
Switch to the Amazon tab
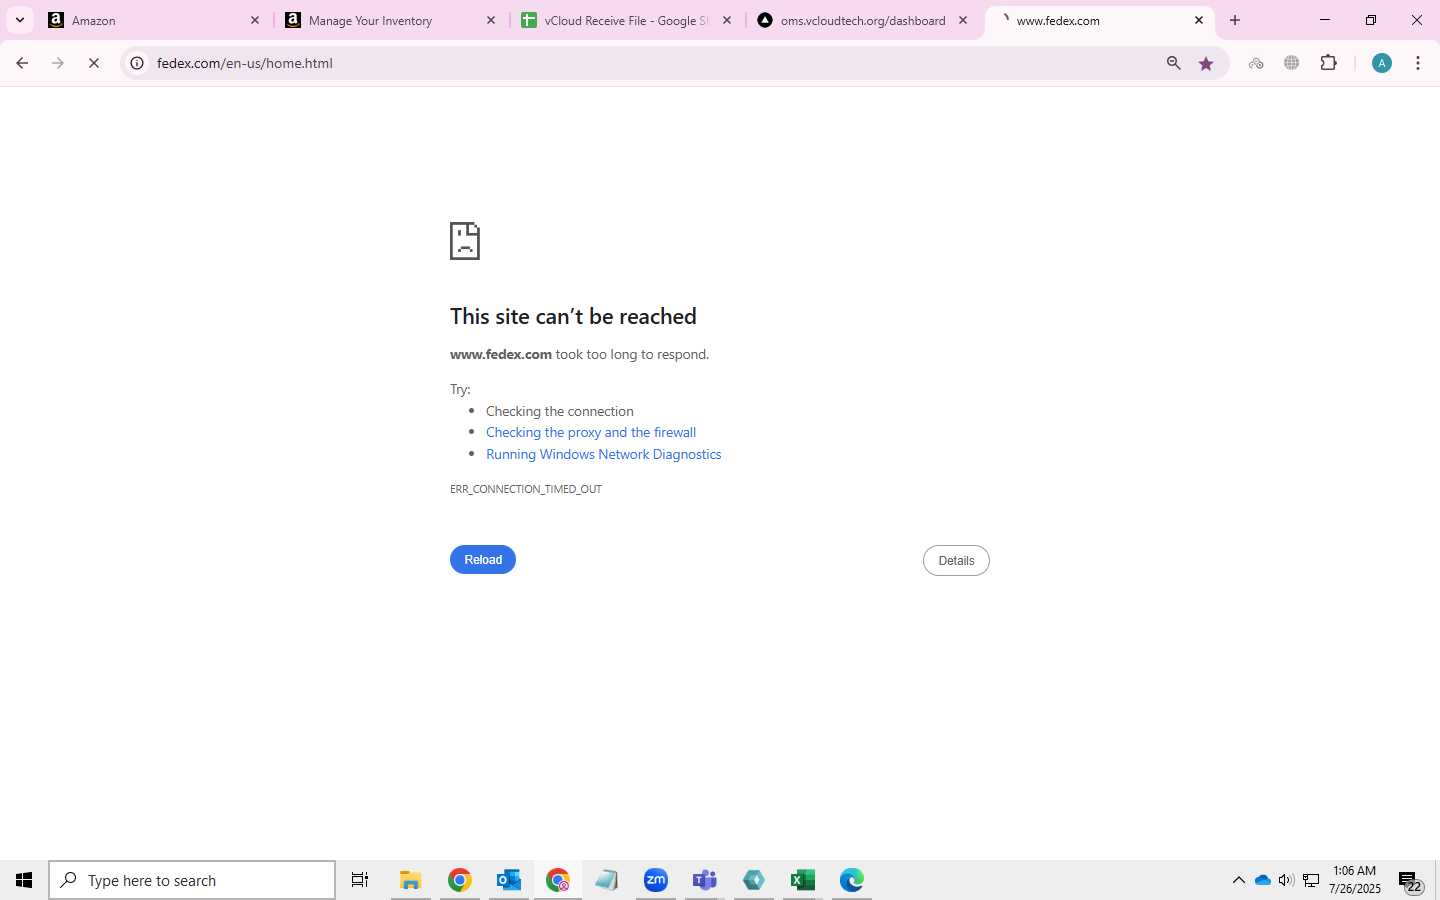155,20
